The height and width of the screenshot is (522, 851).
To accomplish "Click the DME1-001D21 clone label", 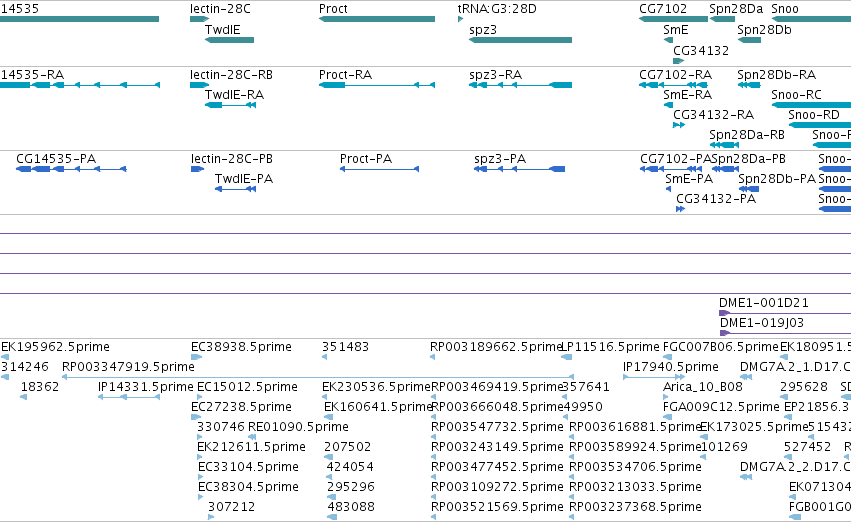I will point(764,302).
